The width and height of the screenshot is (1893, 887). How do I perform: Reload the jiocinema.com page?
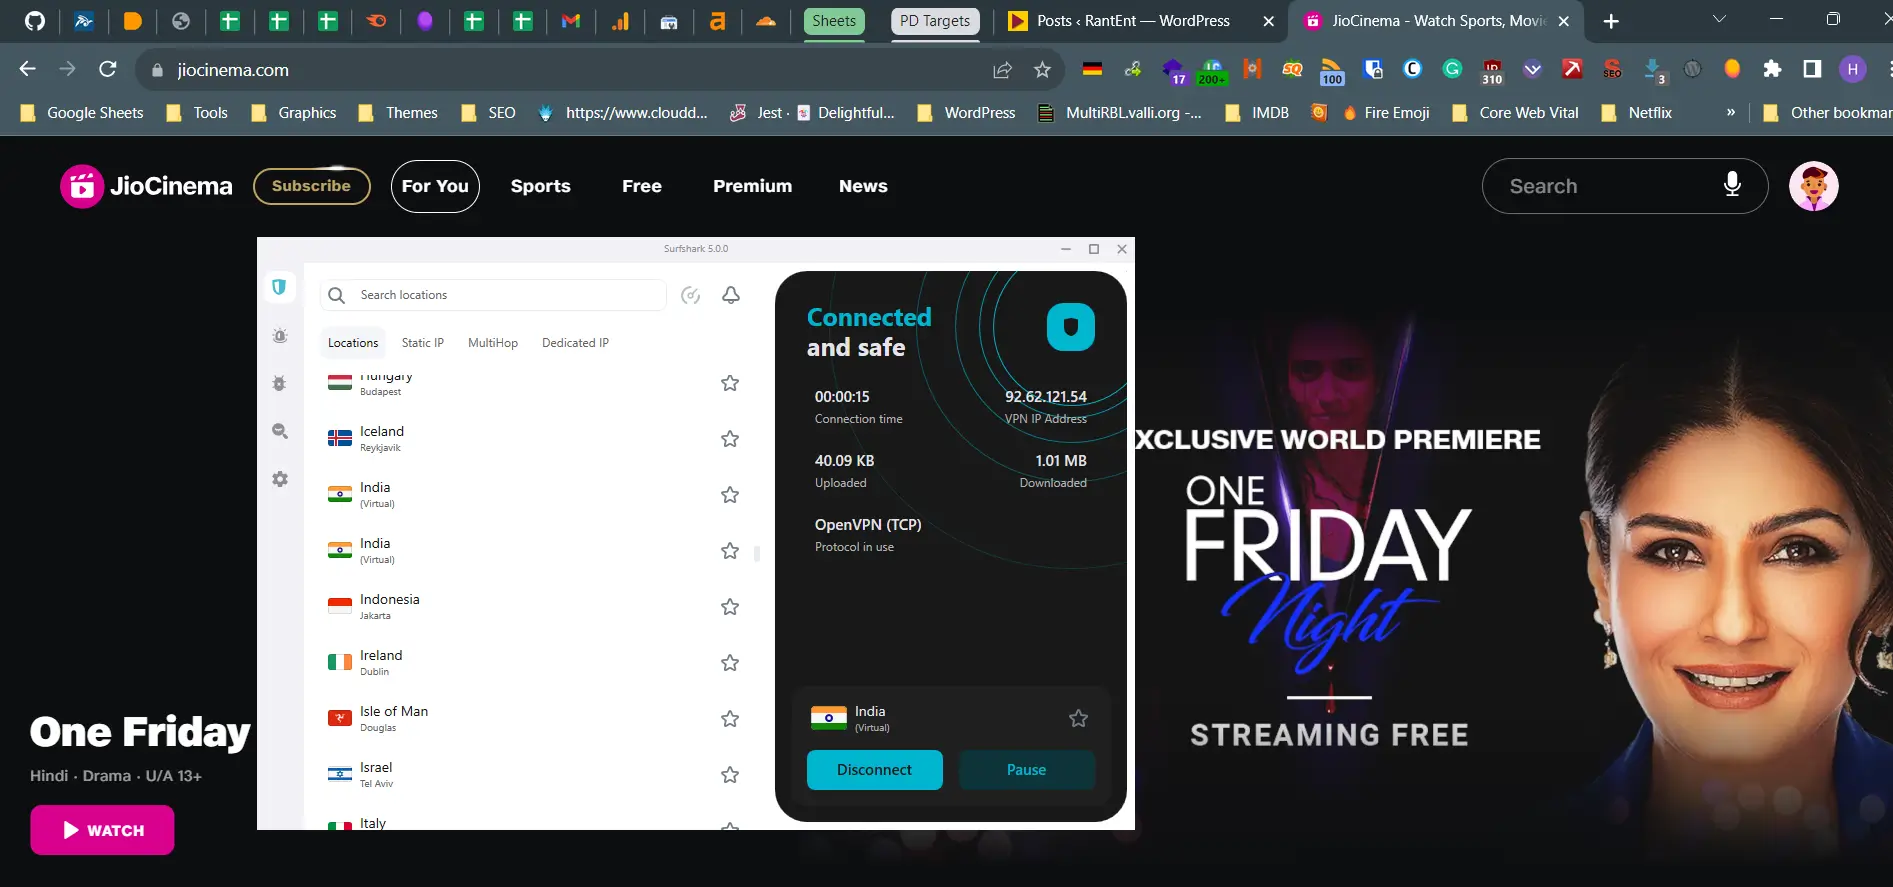(108, 69)
